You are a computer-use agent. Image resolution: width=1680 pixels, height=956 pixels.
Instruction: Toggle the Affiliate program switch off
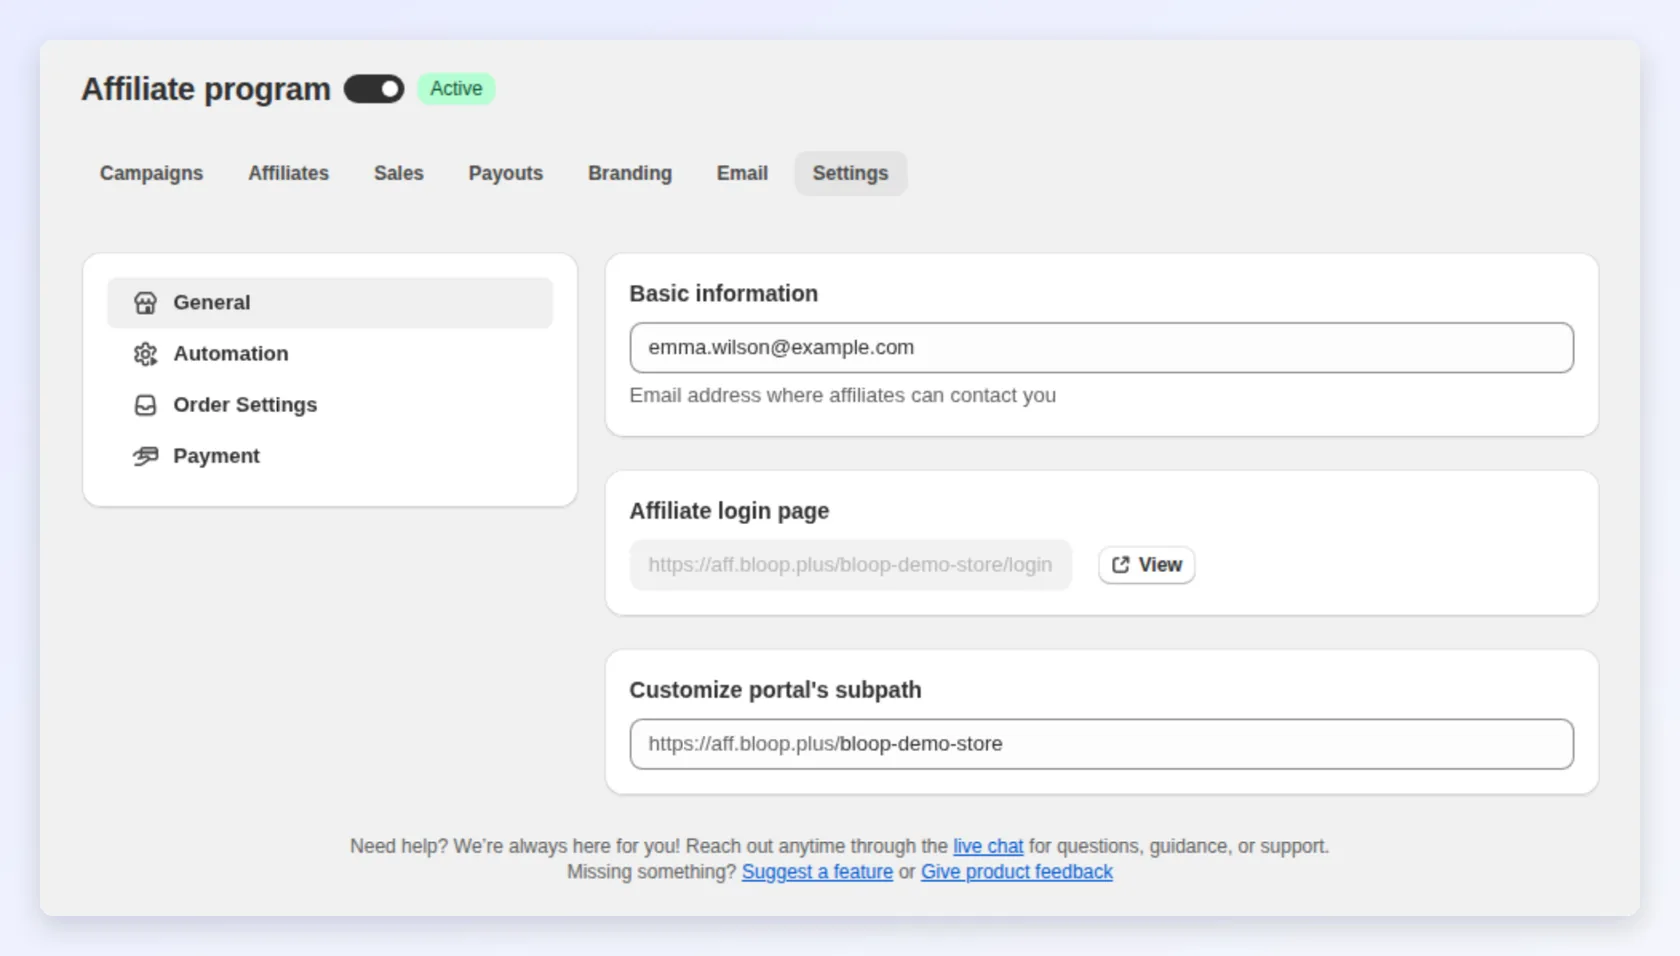click(x=374, y=89)
